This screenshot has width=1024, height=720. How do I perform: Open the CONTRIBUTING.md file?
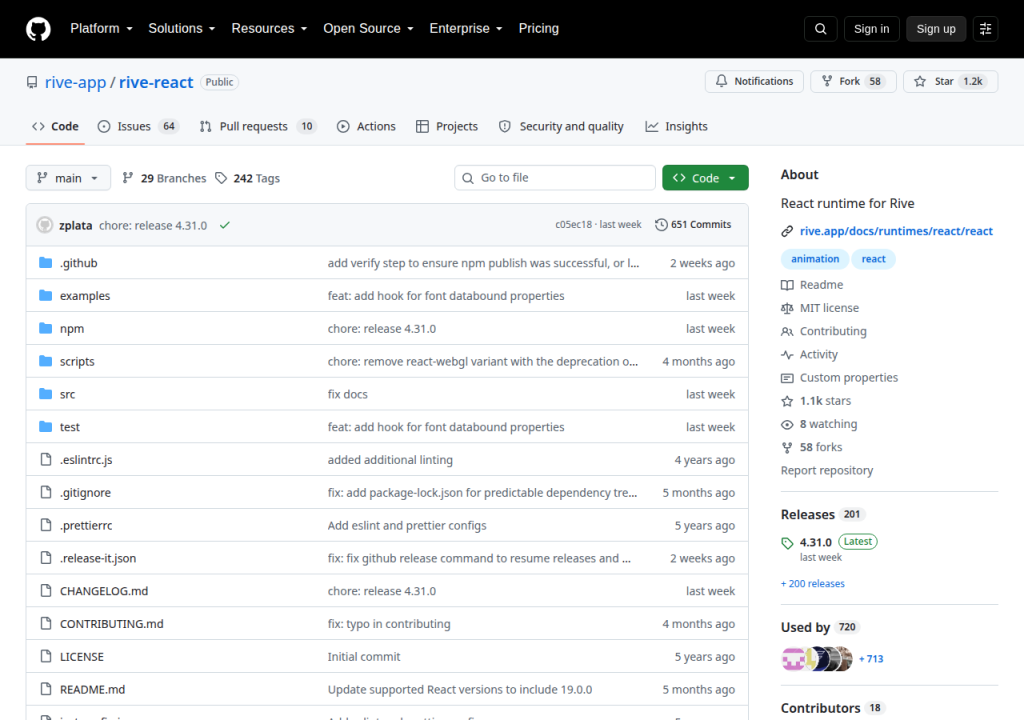click(112, 624)
